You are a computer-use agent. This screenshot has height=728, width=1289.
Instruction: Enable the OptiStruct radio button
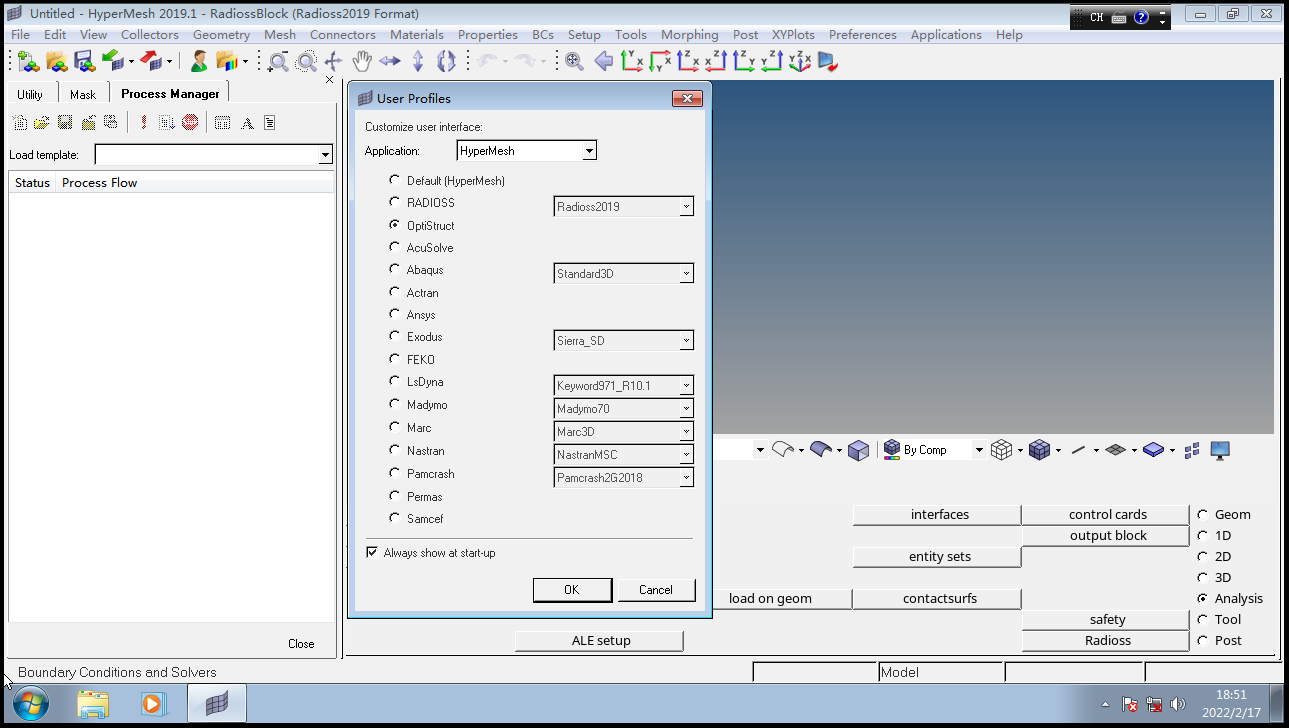click(x=394, y=225)
